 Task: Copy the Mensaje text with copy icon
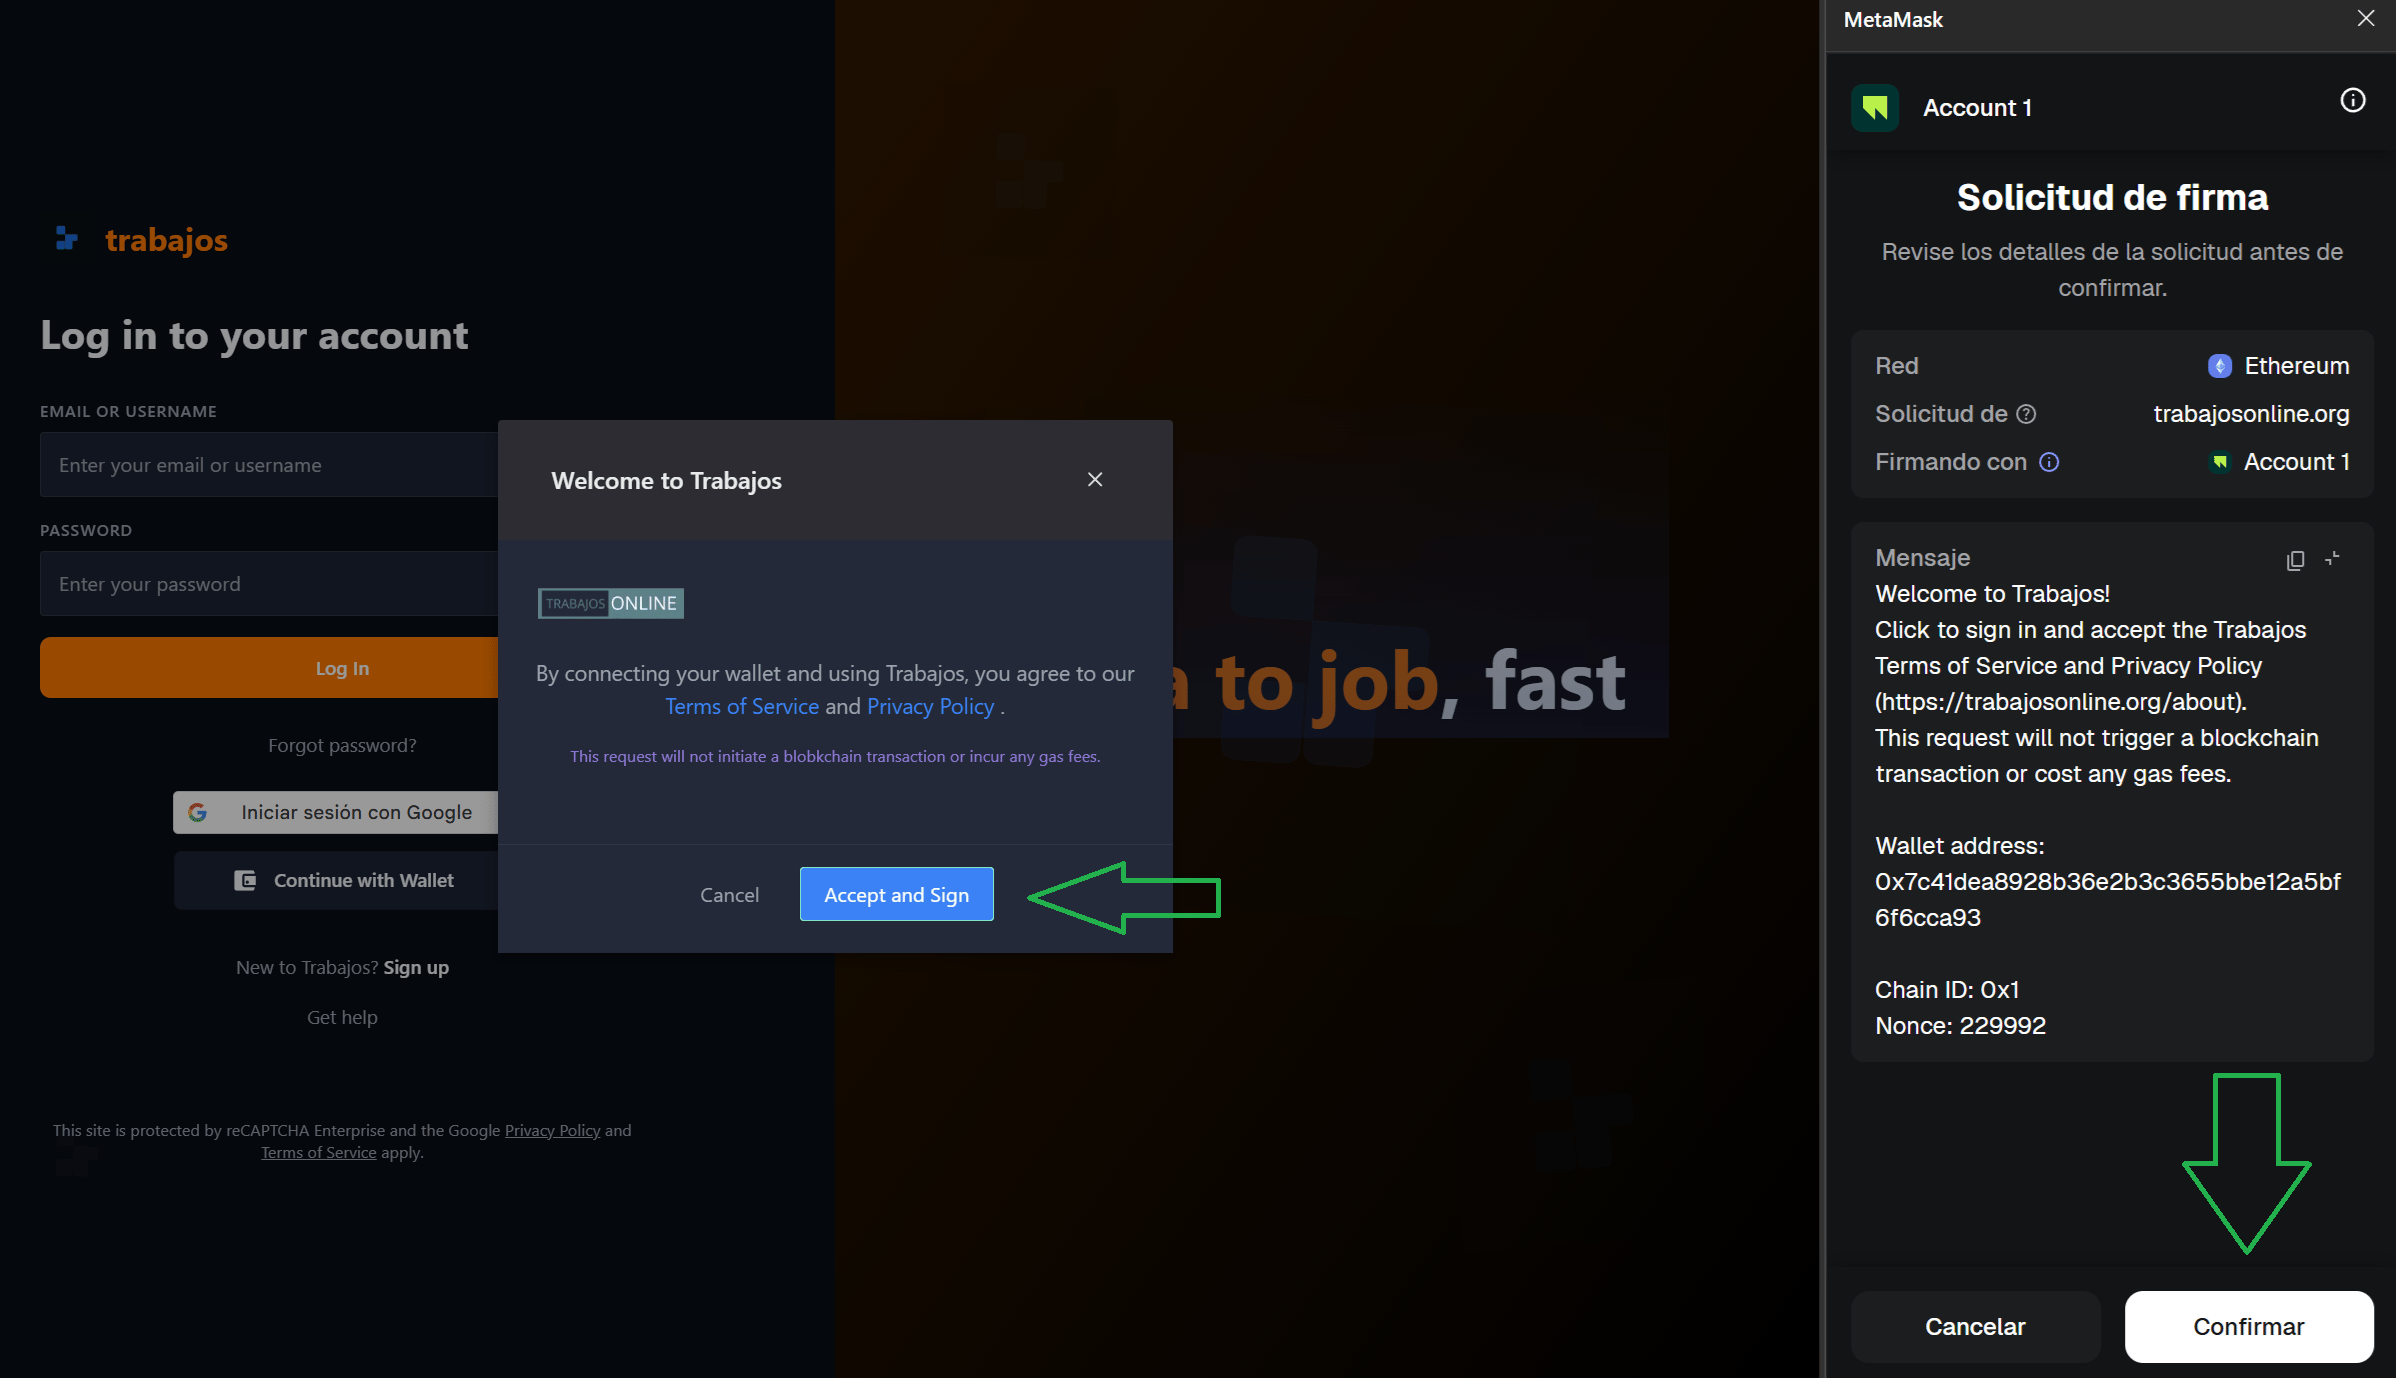click(2296, 560)
